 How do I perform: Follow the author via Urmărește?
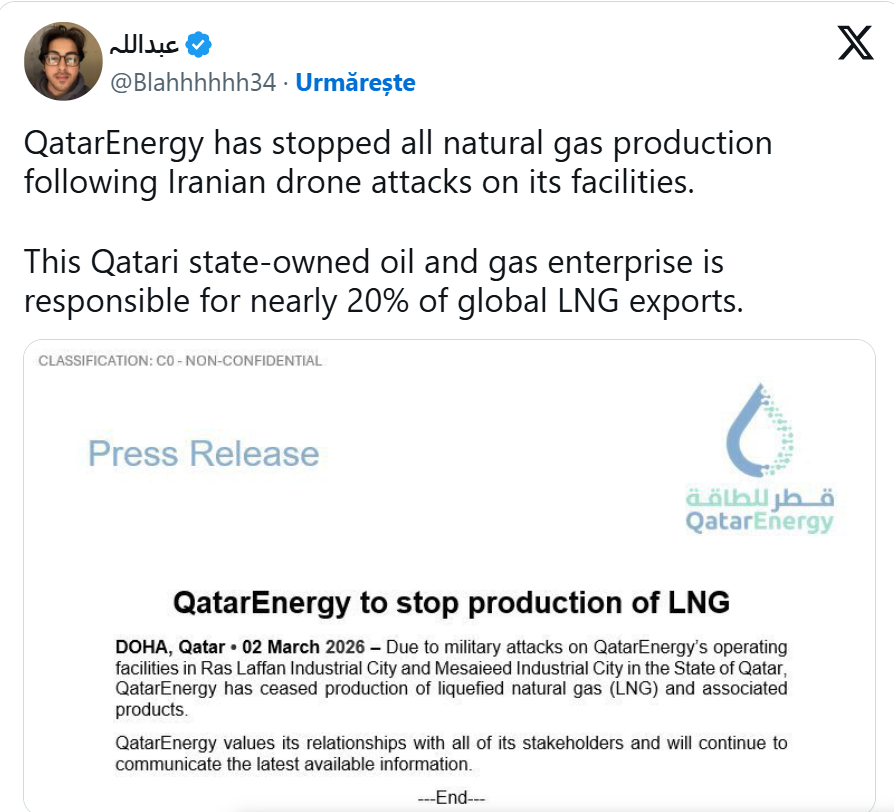coord(355,83)
